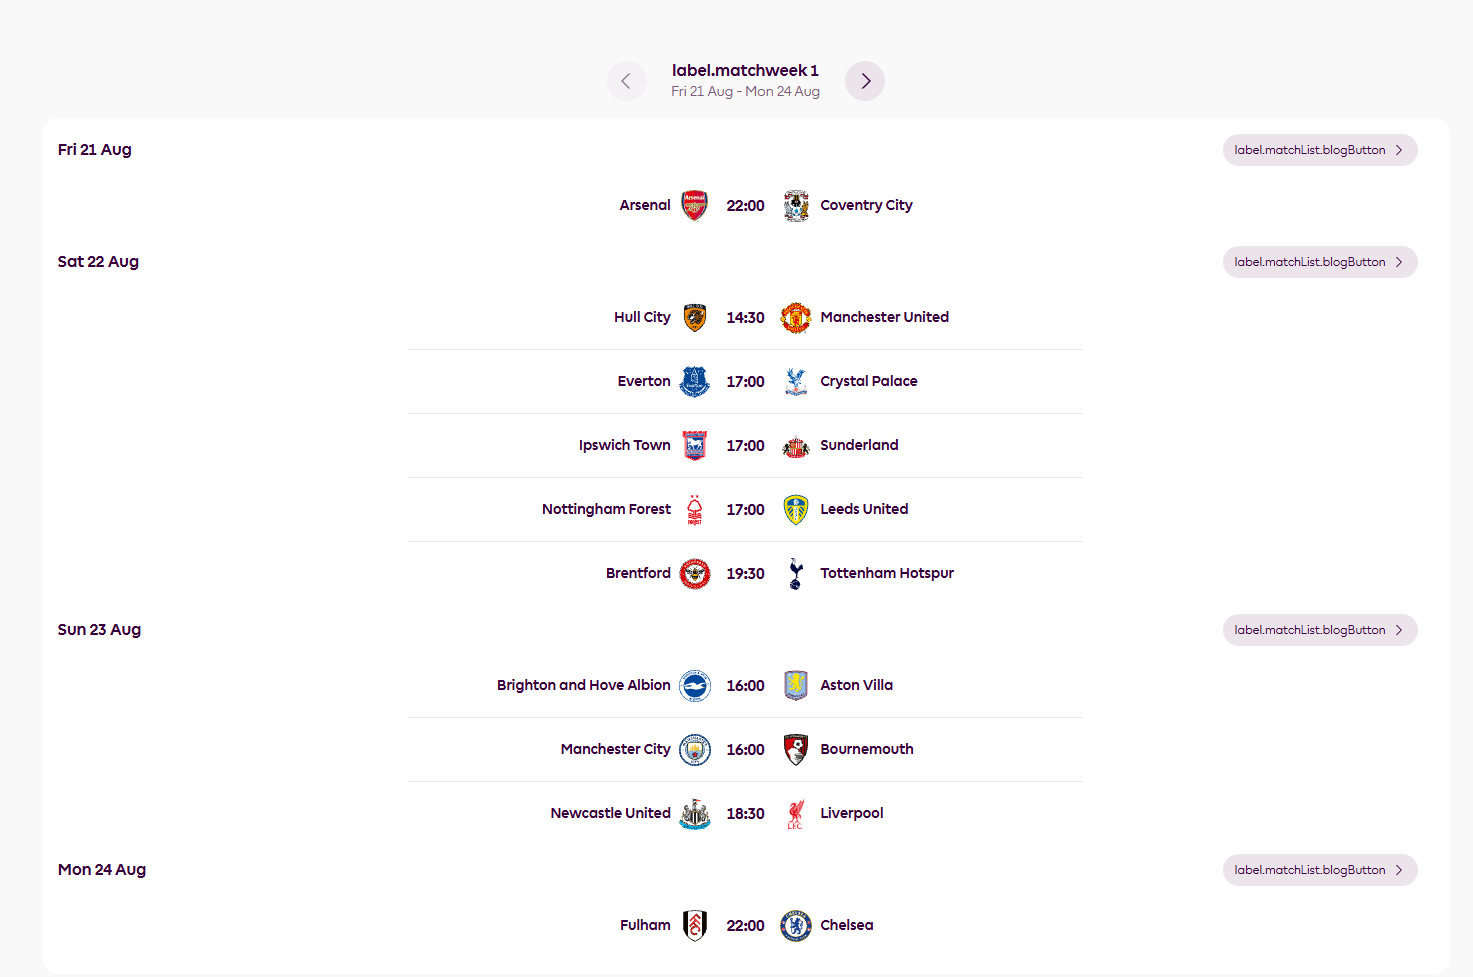This screenshot has width=1473, height=977.
Task: Select the Brighton and Hove Albion badge
Action: point(695,685)
